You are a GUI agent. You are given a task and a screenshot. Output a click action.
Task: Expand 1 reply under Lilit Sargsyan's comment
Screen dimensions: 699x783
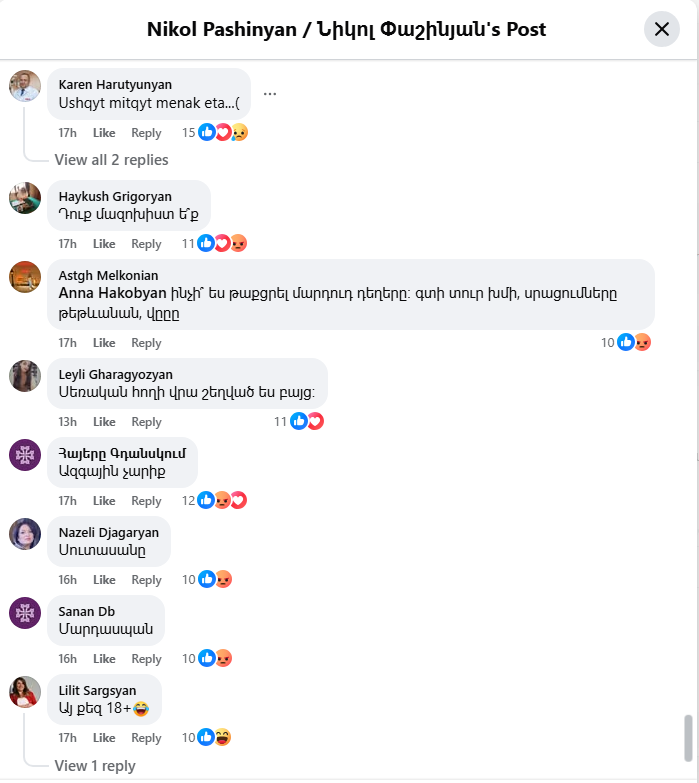click(x=95, y=766)
